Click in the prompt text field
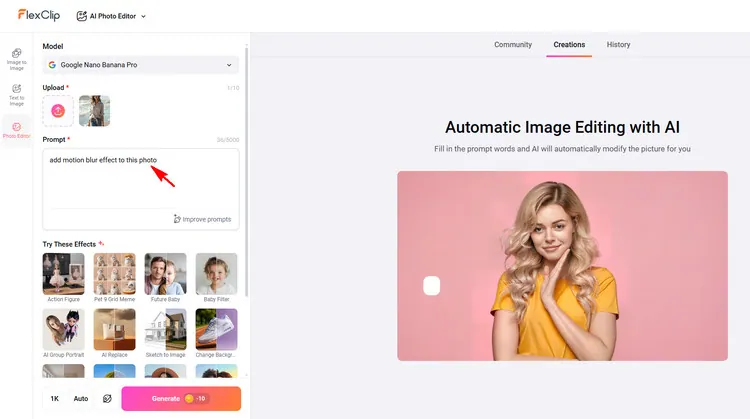750x419 pixels. [x=140, y=185]
